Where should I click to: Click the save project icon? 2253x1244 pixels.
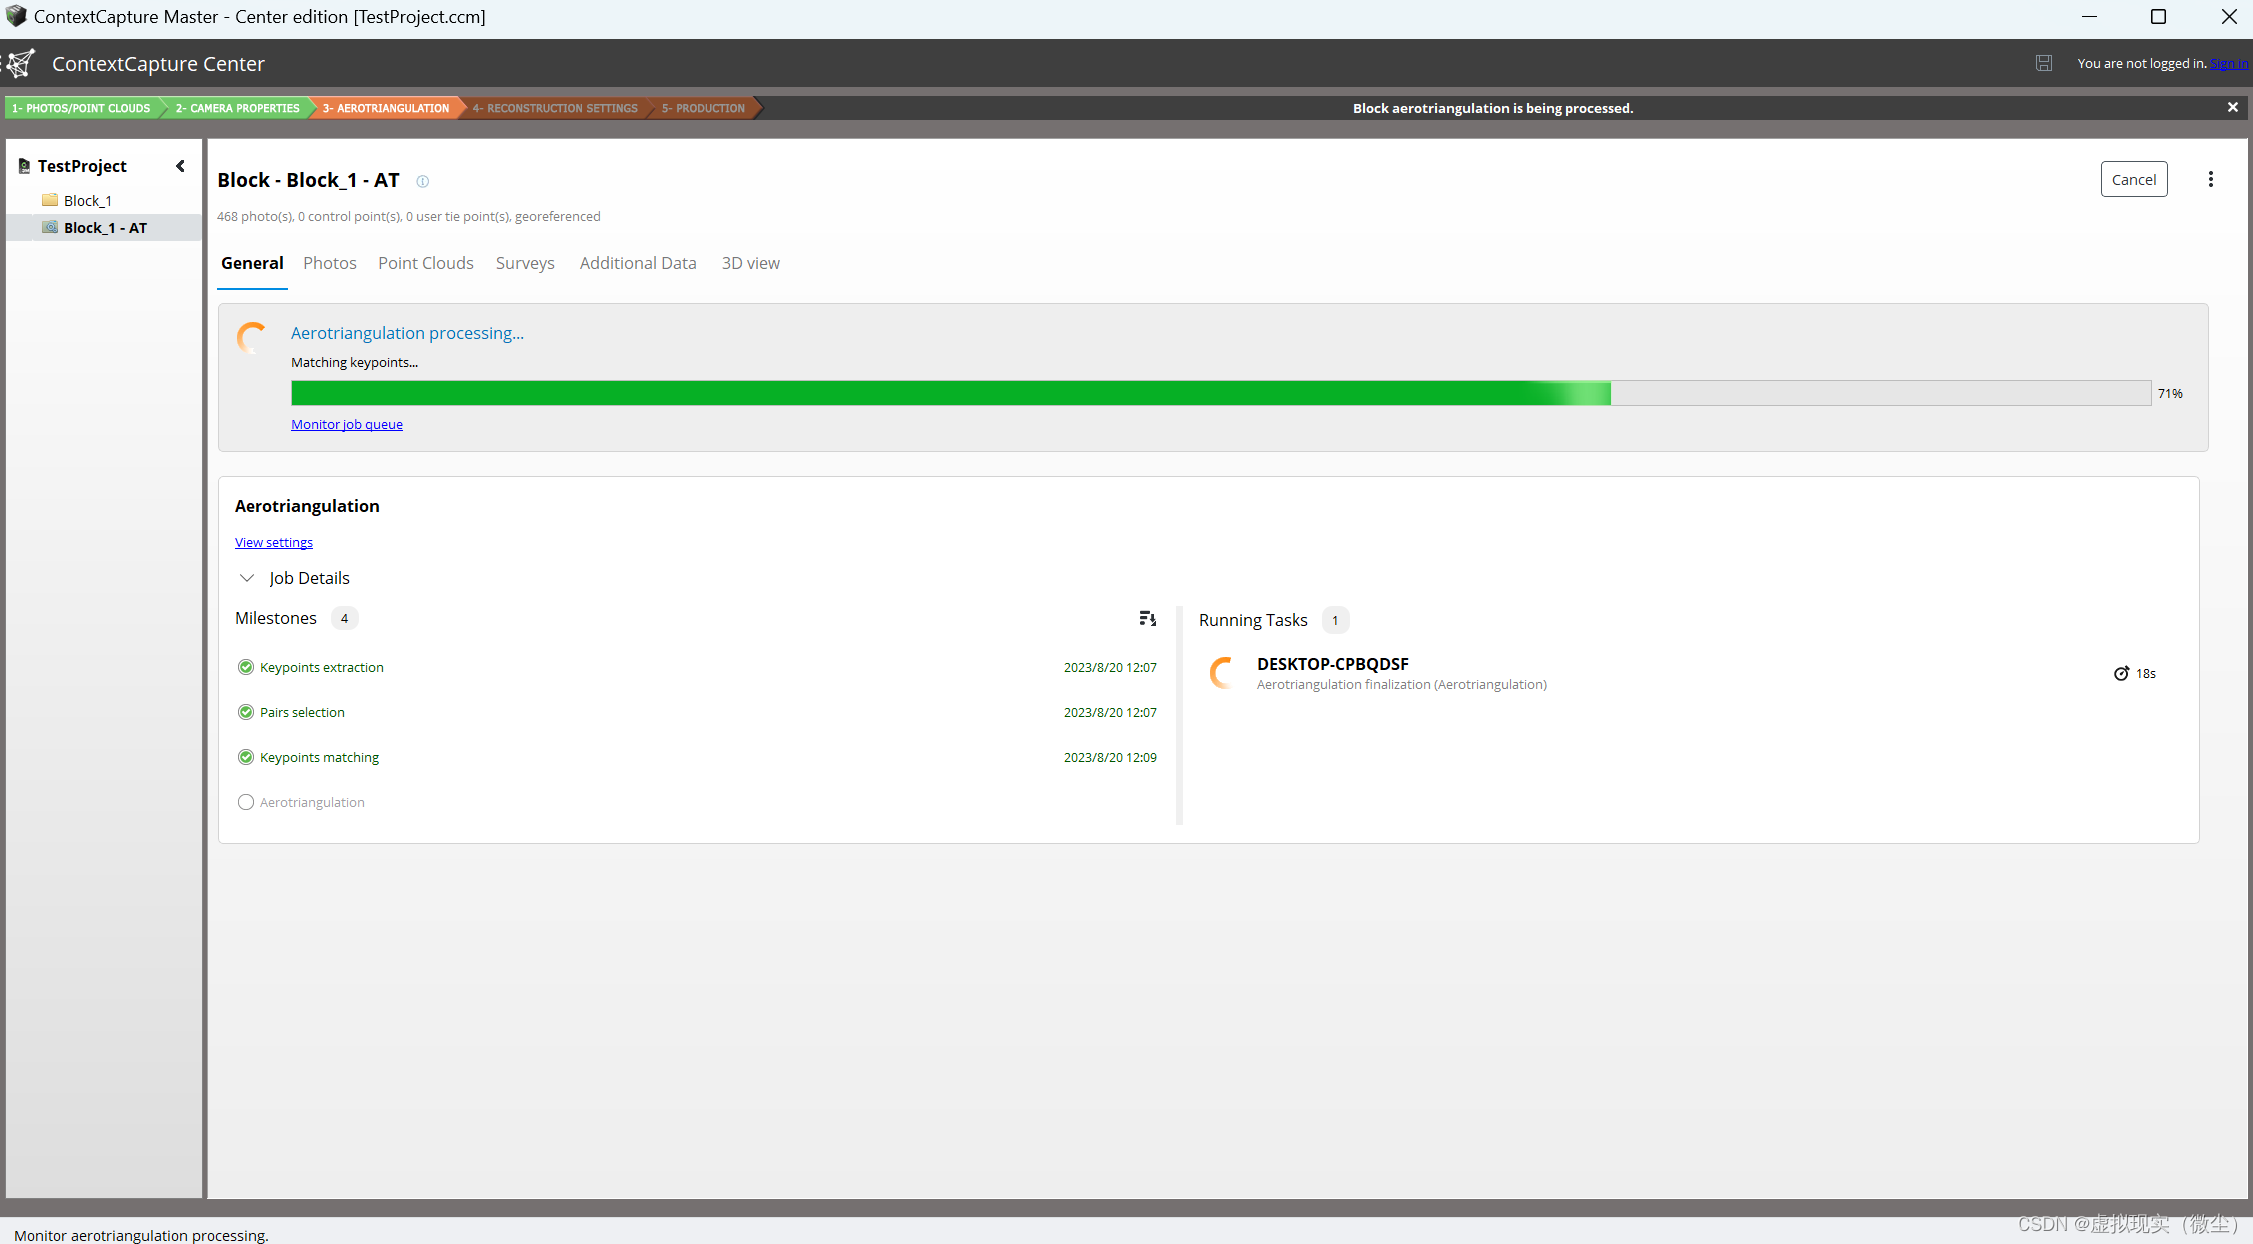coord(2043,63)
